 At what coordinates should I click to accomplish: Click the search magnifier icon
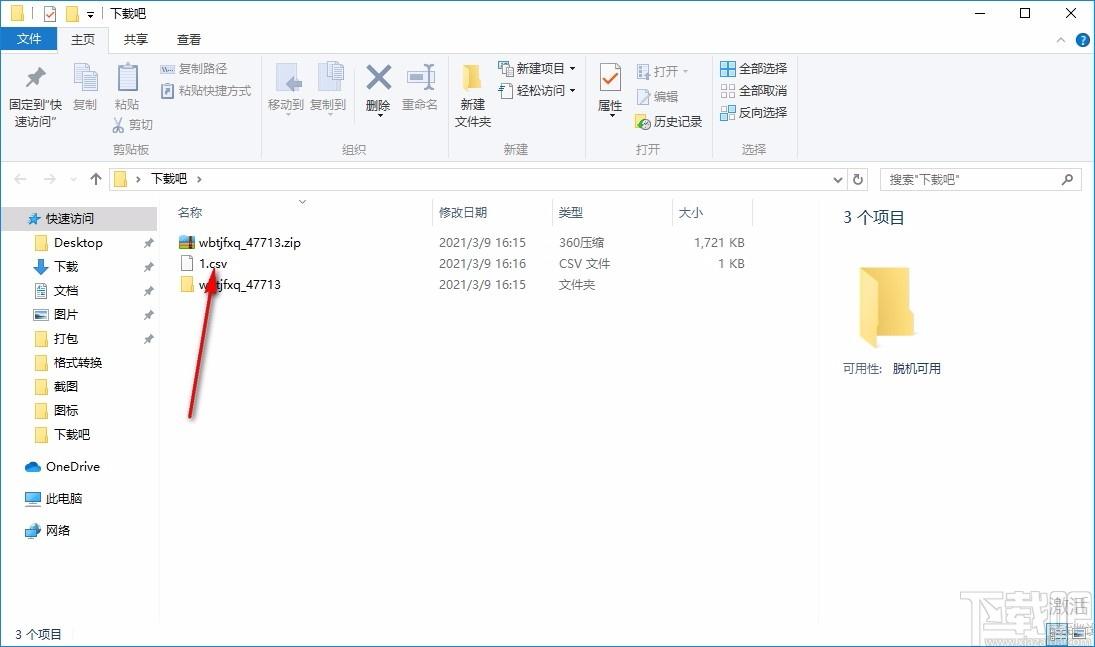(x=1067, y=180)
